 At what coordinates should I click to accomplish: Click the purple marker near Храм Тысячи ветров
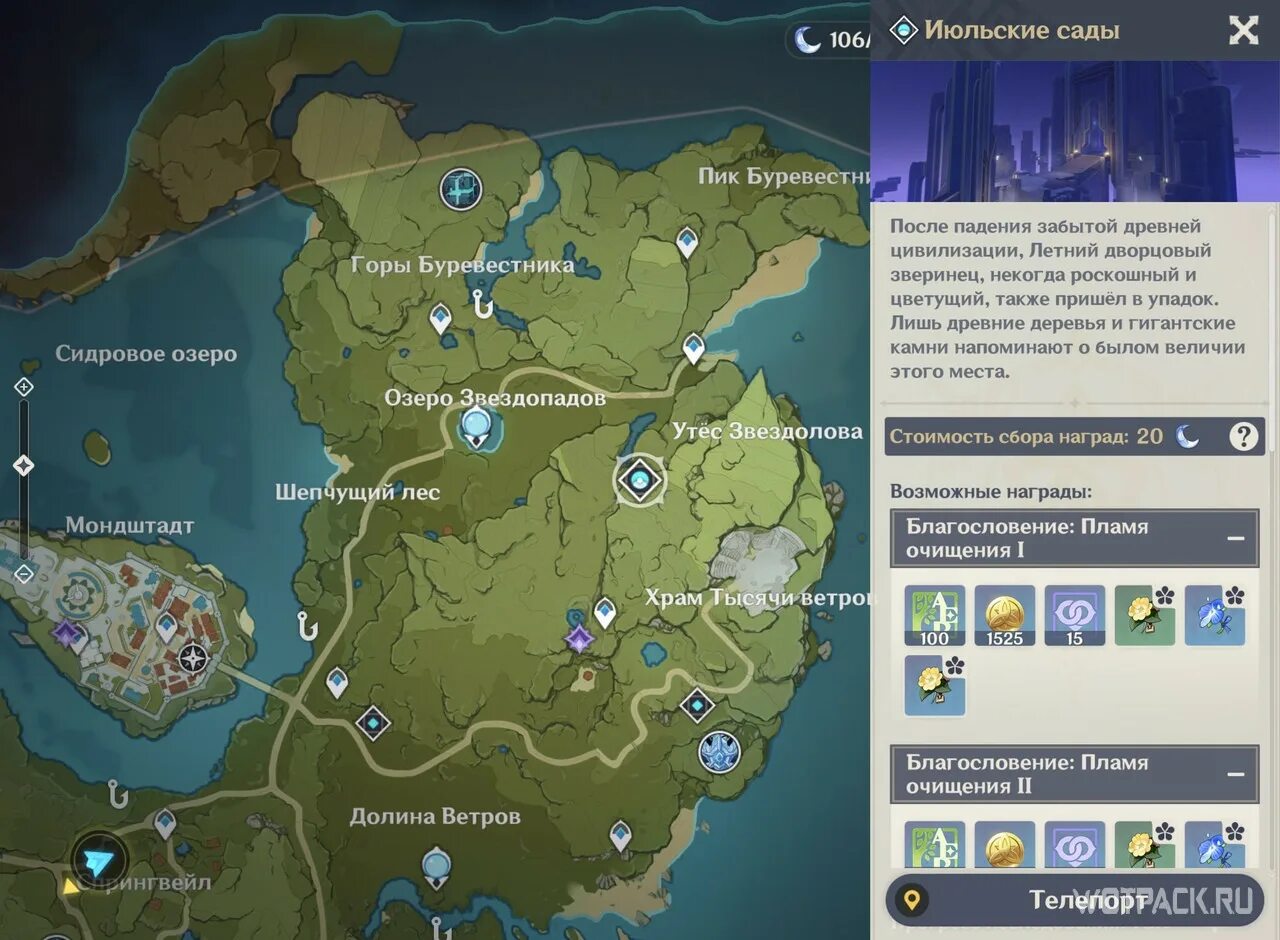[578, 638]
